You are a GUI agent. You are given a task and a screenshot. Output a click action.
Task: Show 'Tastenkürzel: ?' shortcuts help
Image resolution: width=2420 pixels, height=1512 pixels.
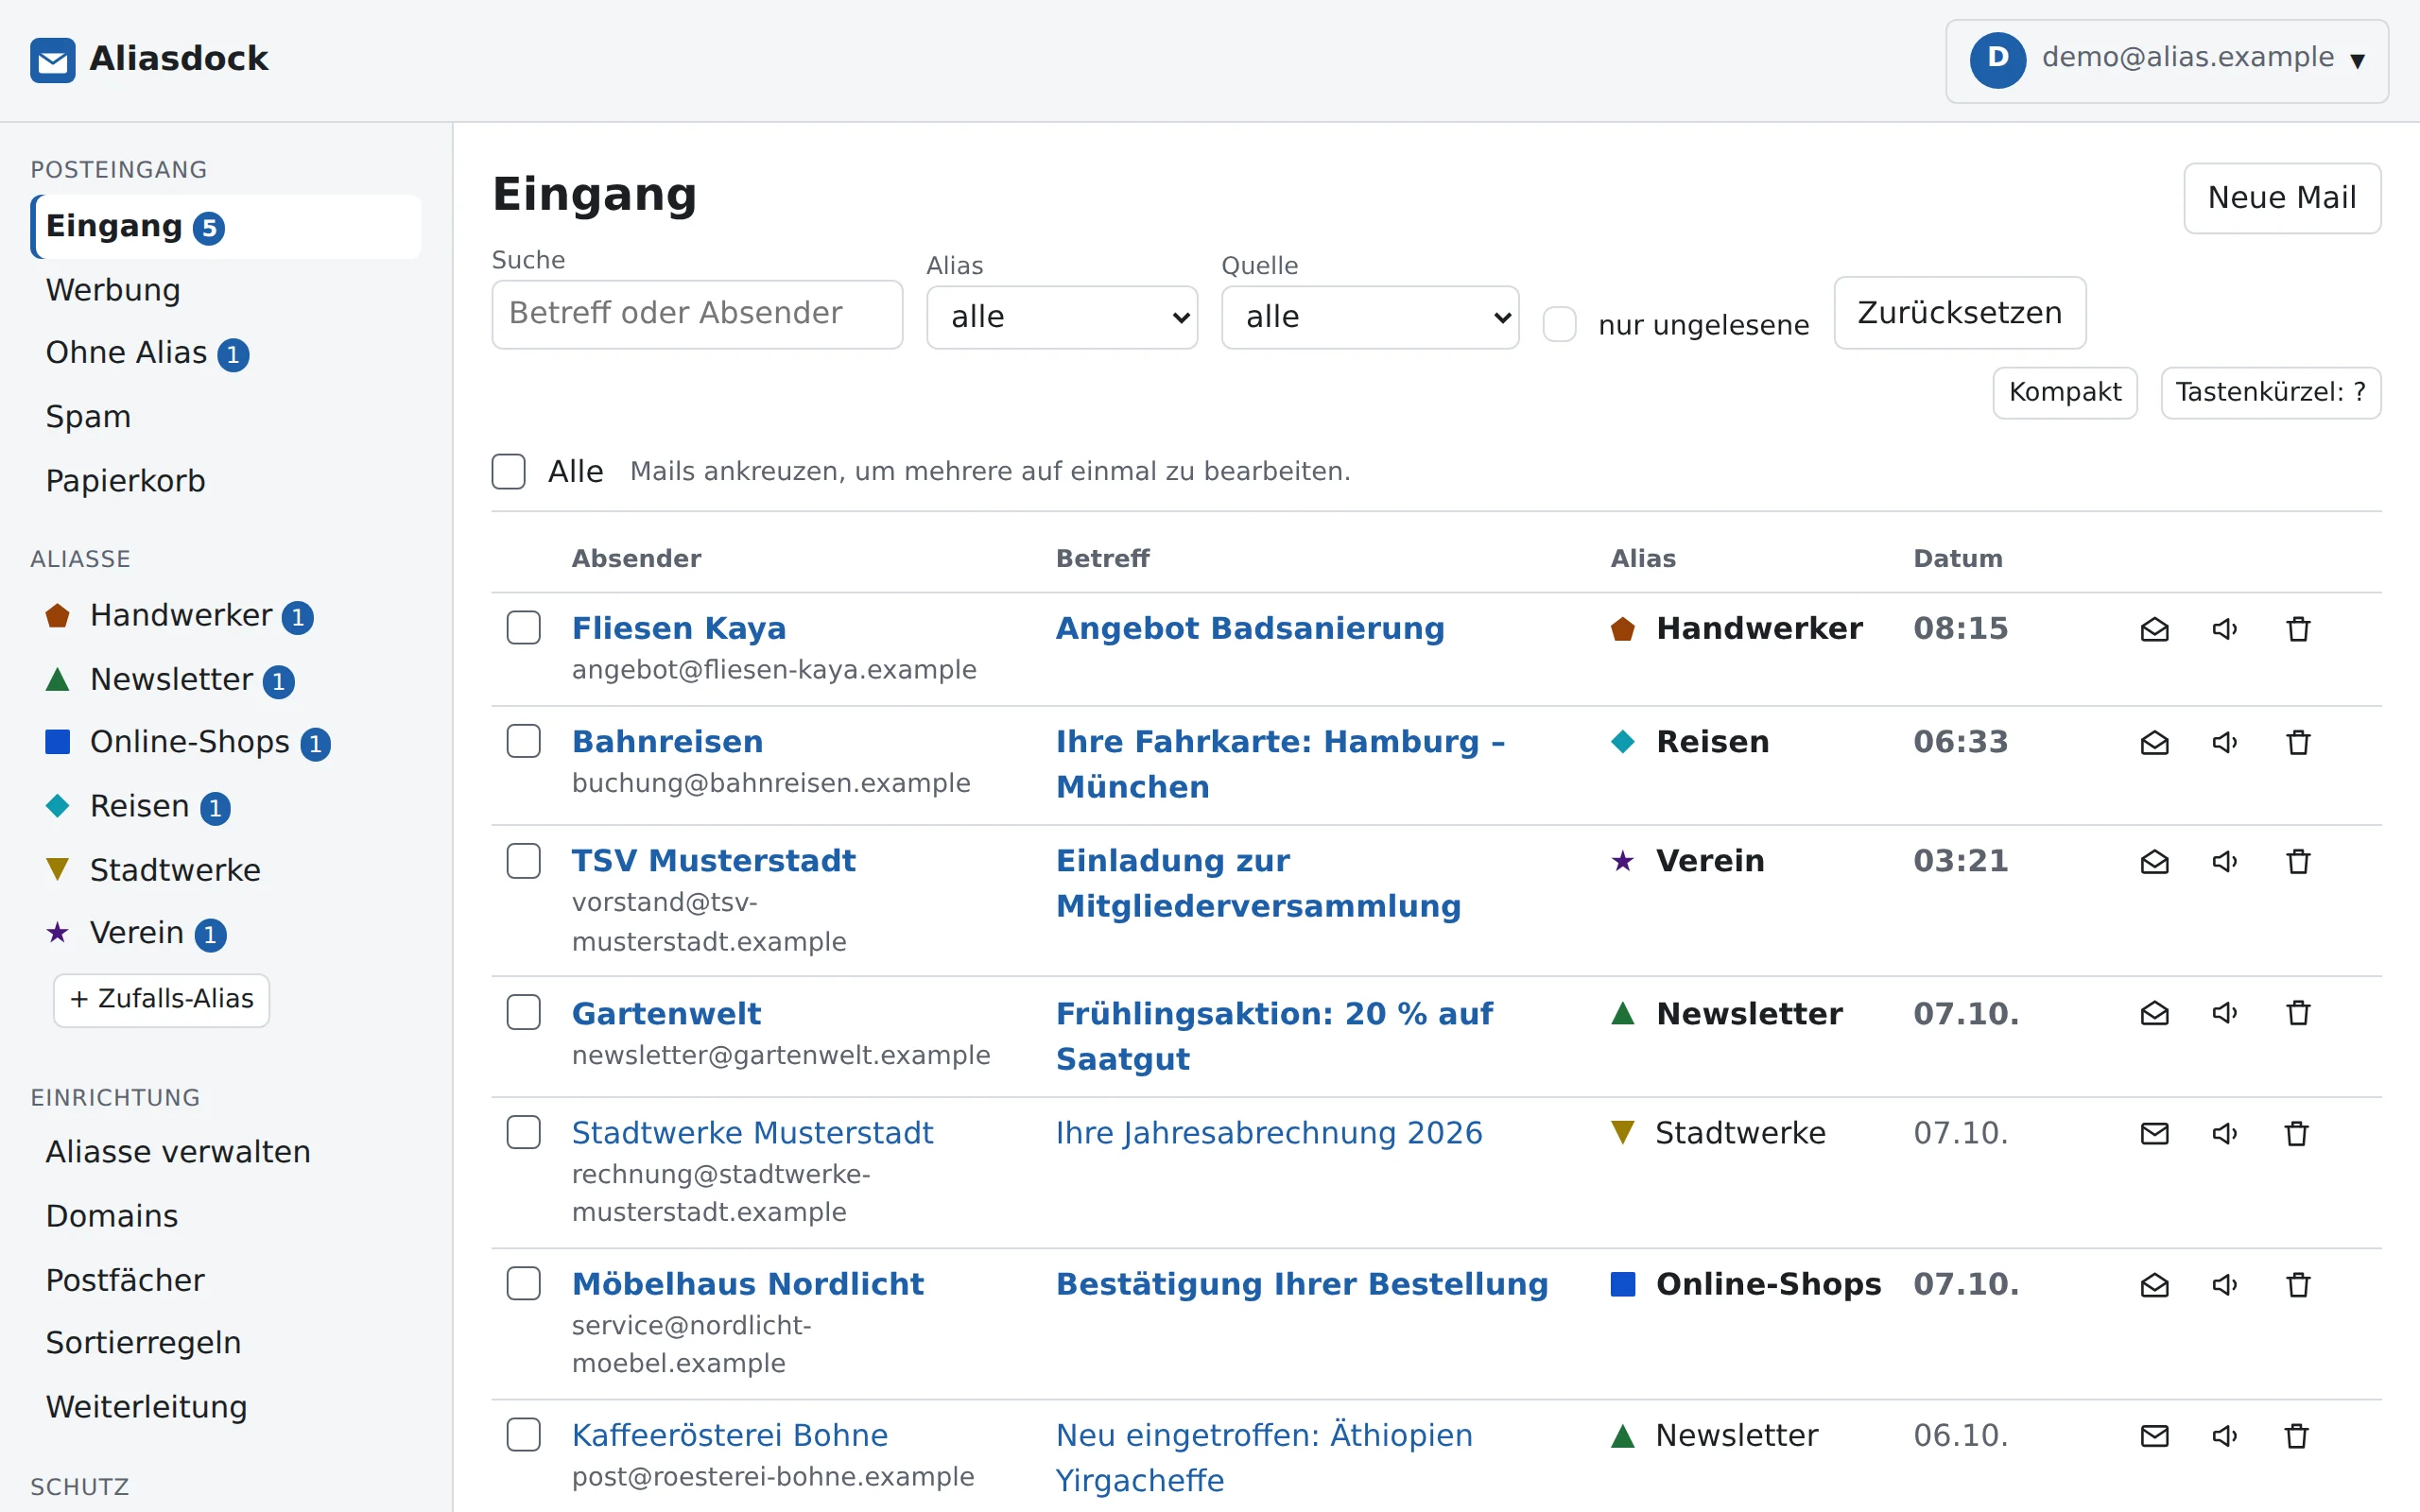coord(2270,392)
